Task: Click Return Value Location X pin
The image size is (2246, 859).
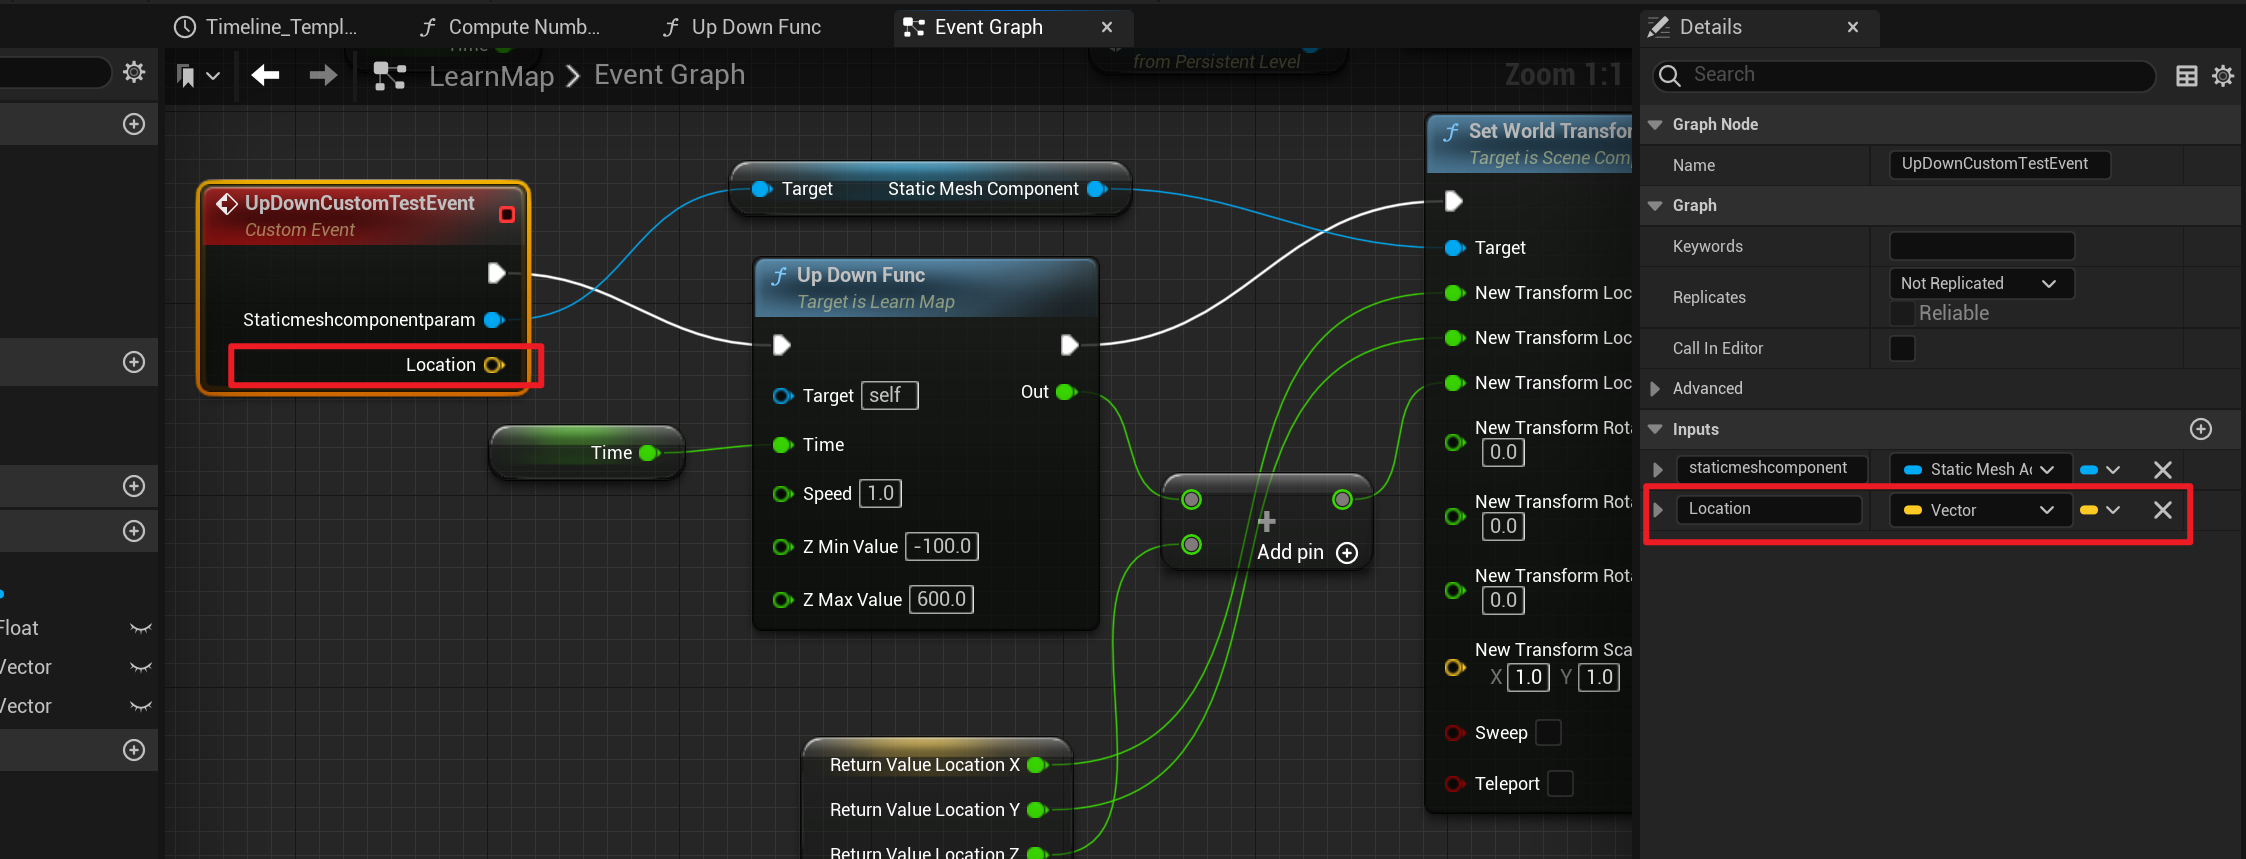Action: [x=1038, y=765]
